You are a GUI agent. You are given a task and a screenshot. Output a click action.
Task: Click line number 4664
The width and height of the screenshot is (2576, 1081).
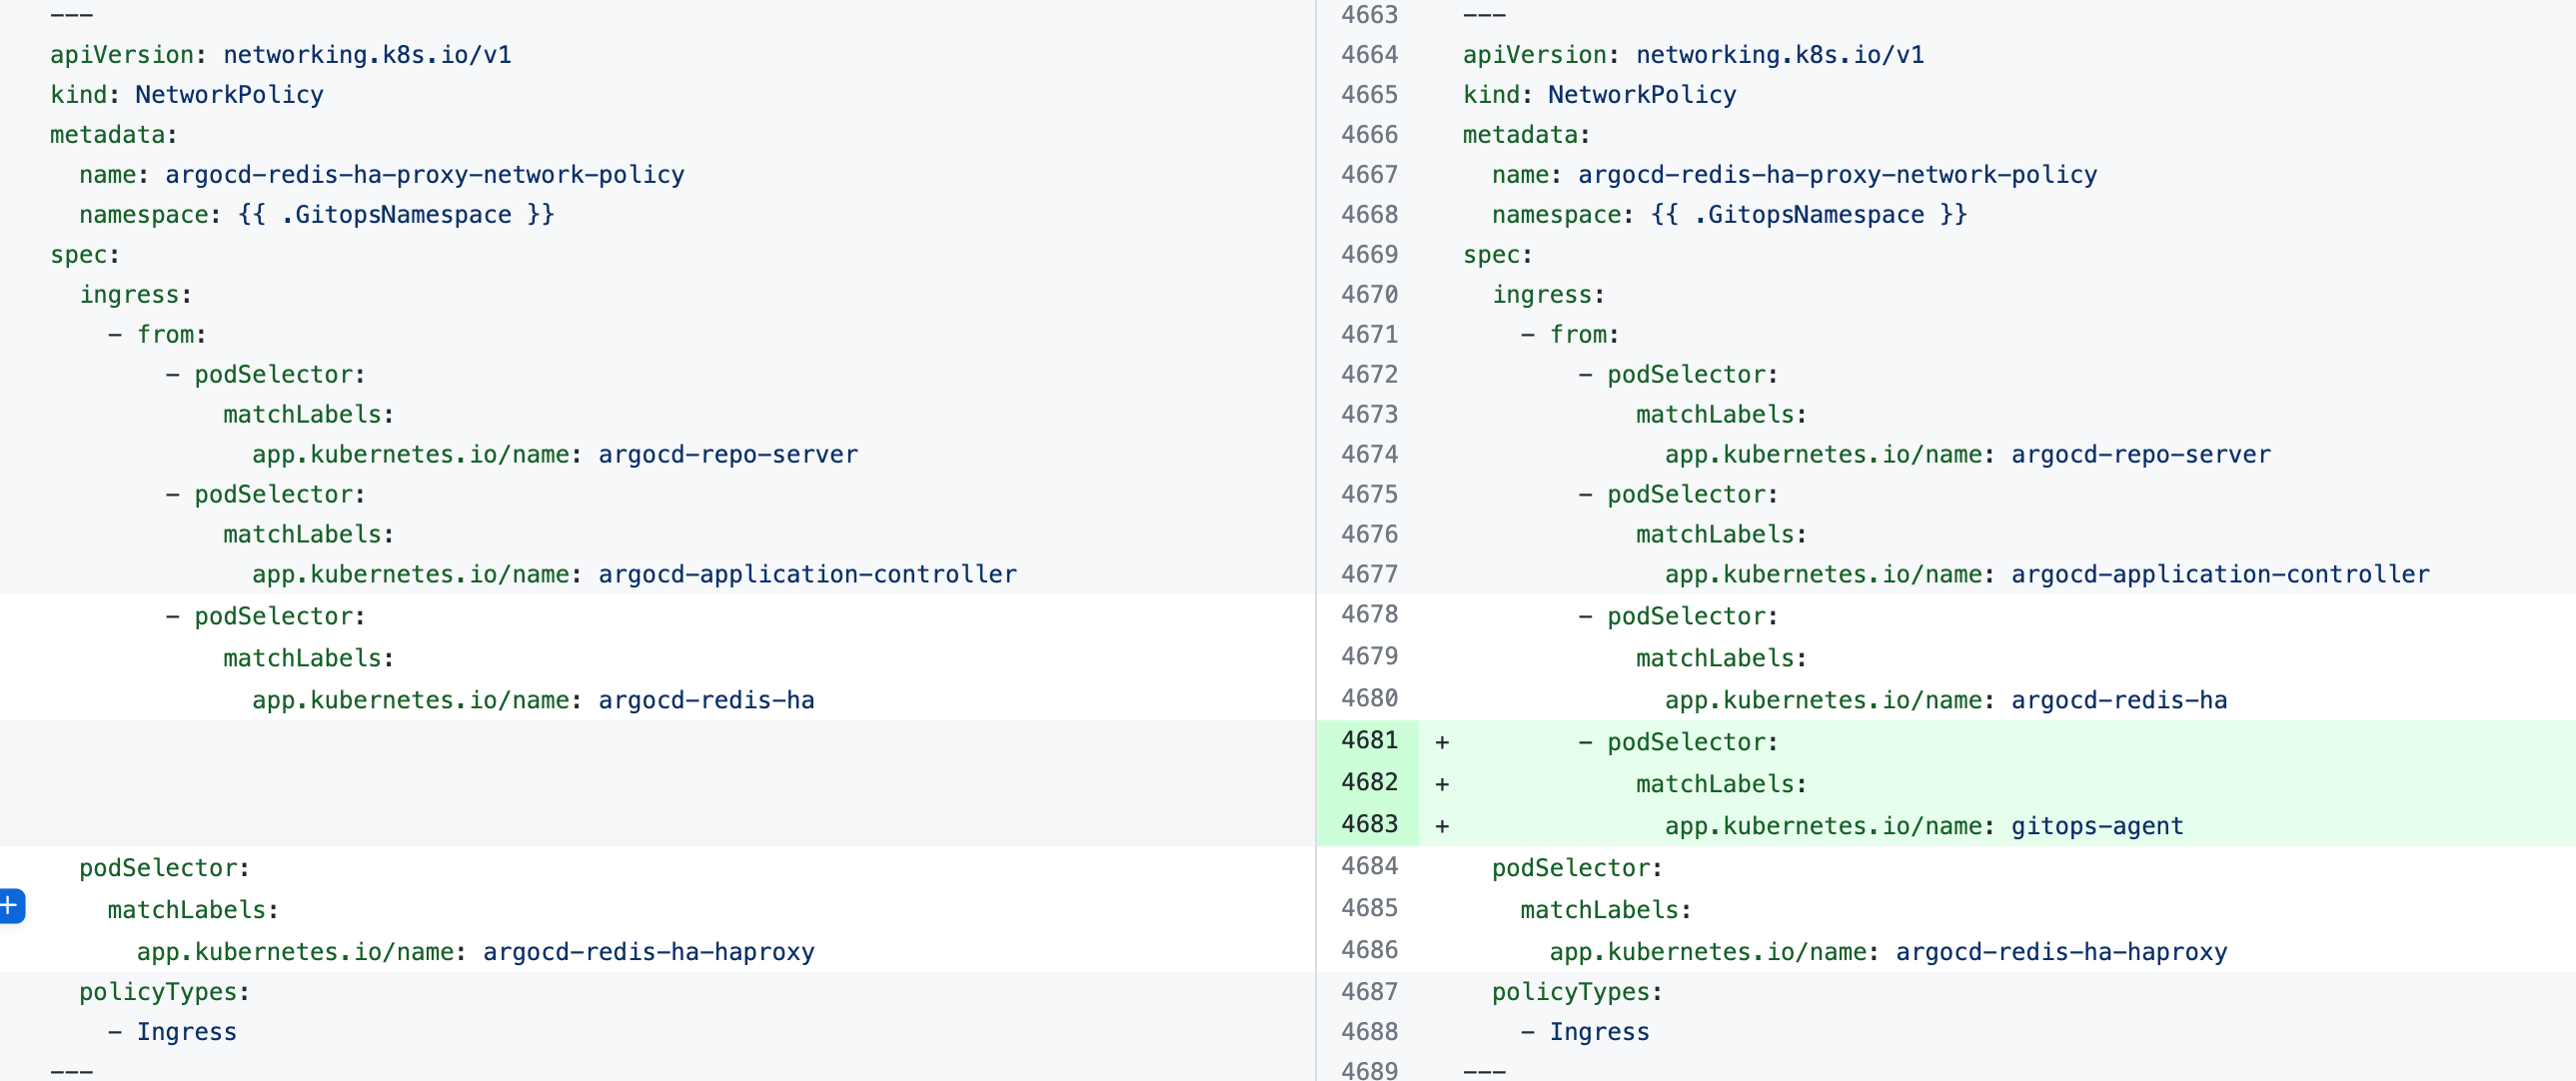(1369, 55)
